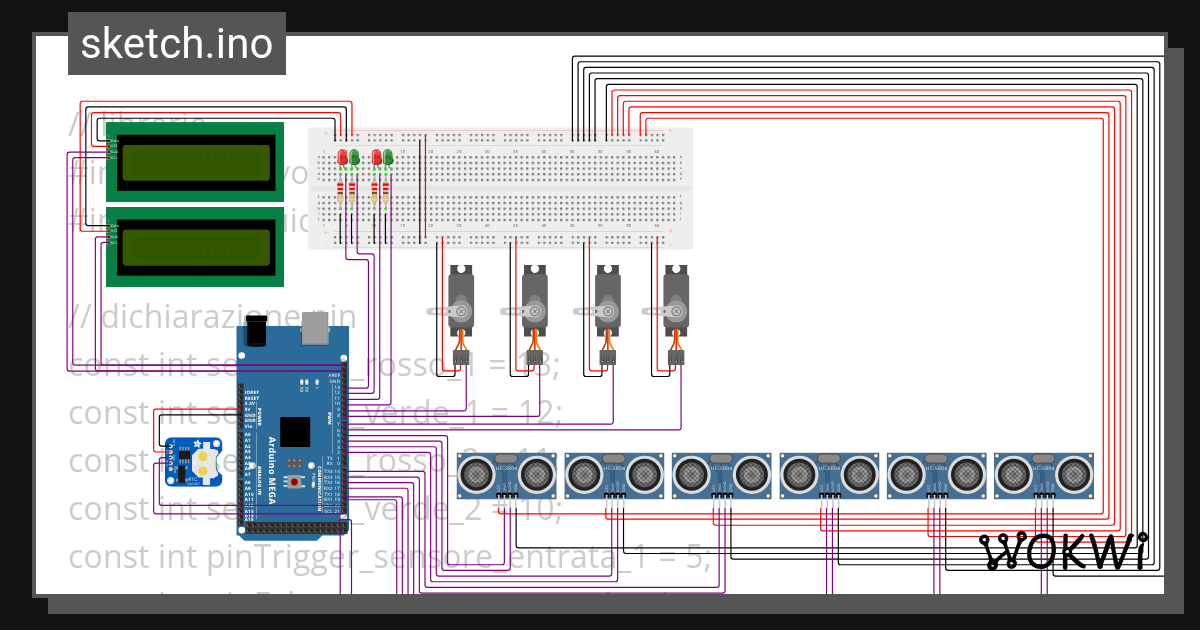The height and width of the screenshot is (630, 1200).
Task: Click the breadboard
Action: tap(550, 190)
